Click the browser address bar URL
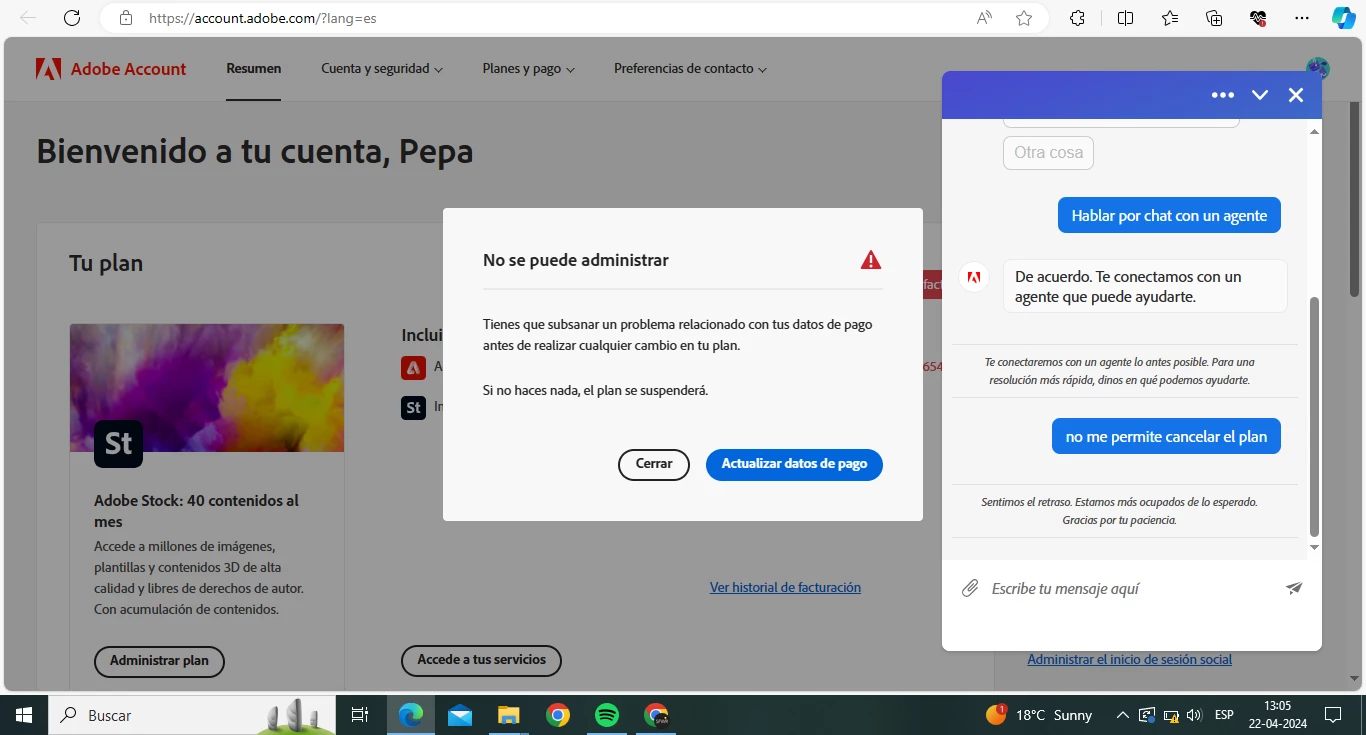1366x735 pixels. coord(263,18)
